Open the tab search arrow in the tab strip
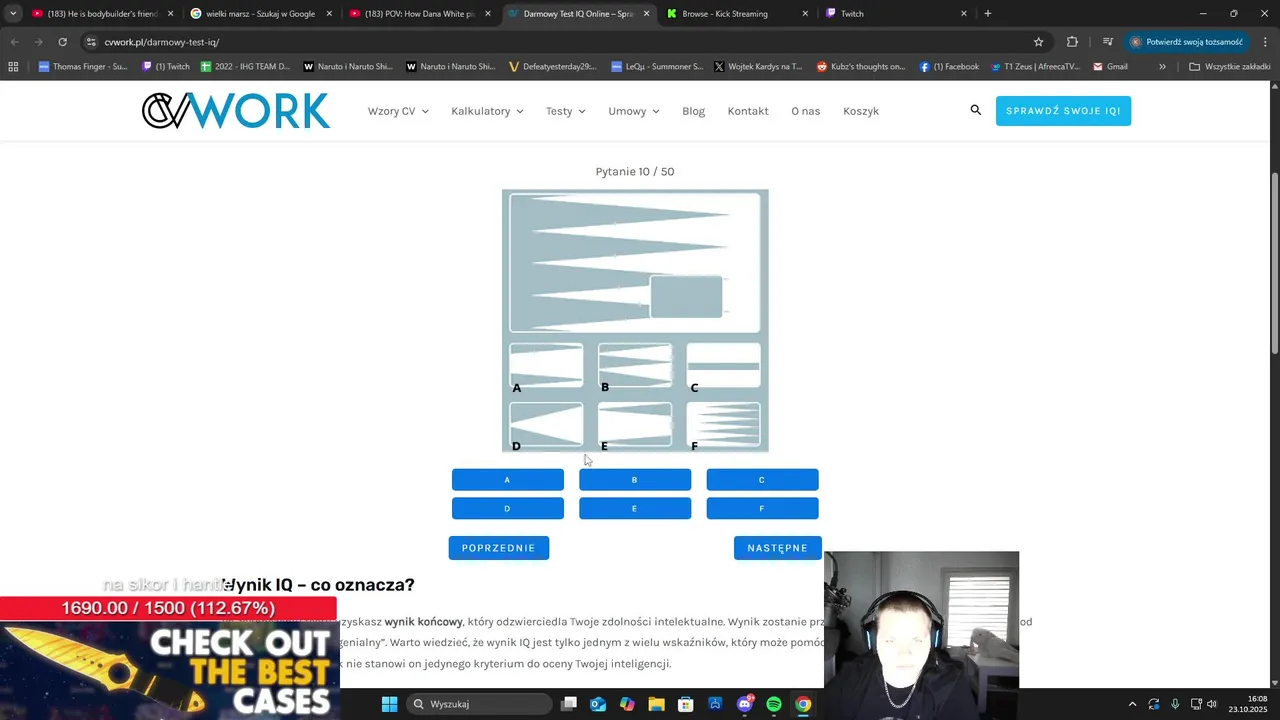The height and width of the screenshot is (720, 1280). pyautogui.click(x=12, y=13)
